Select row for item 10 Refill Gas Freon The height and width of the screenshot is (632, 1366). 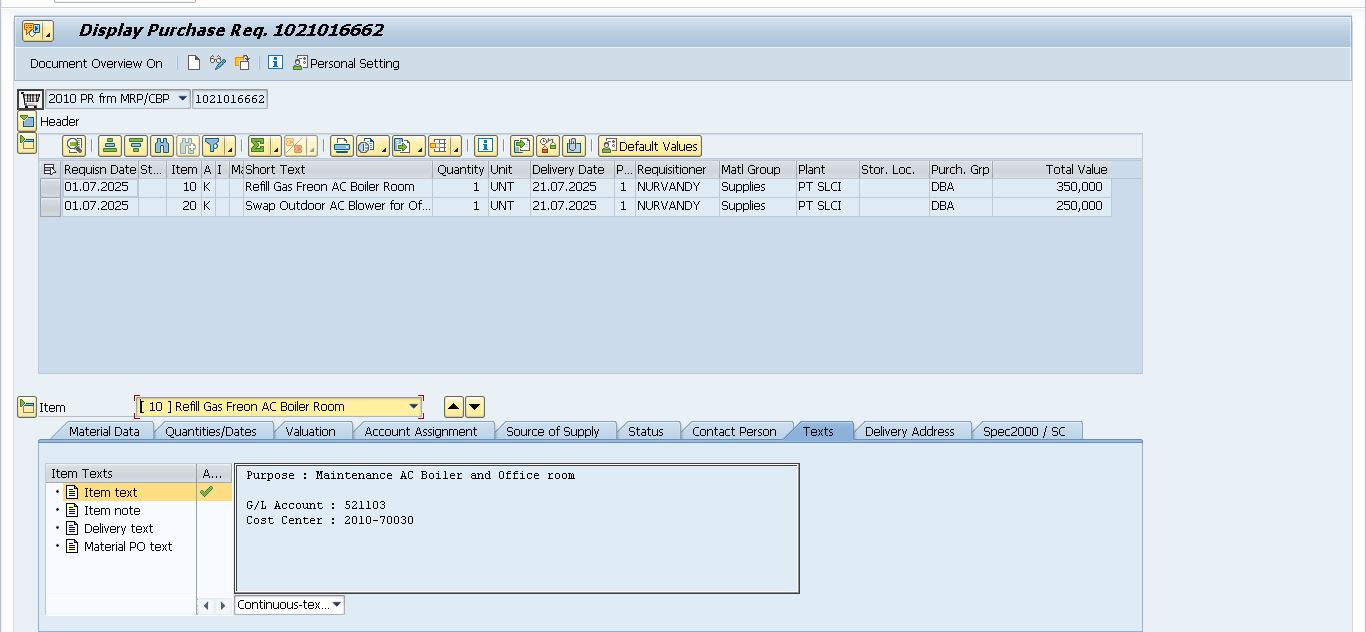coord(50,187)
